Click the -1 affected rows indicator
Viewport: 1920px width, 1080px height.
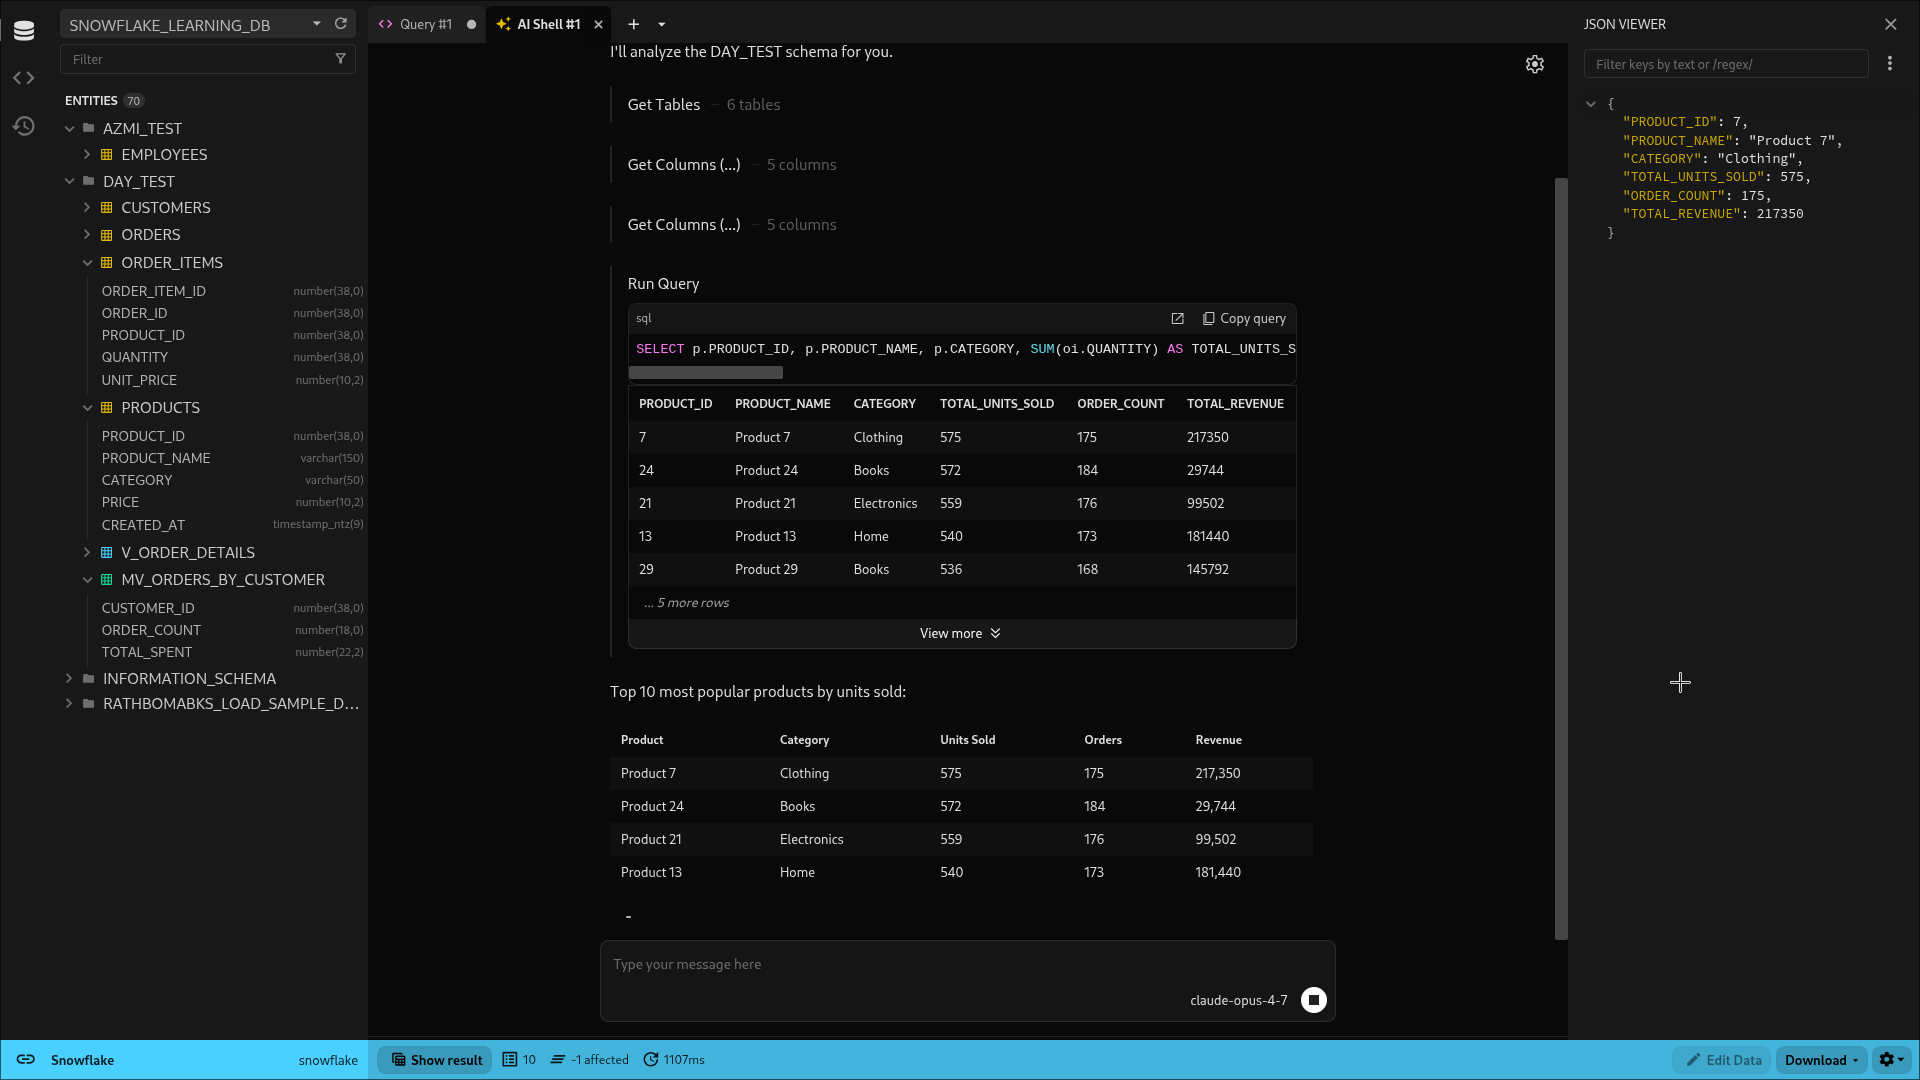tap(590, 1060)
